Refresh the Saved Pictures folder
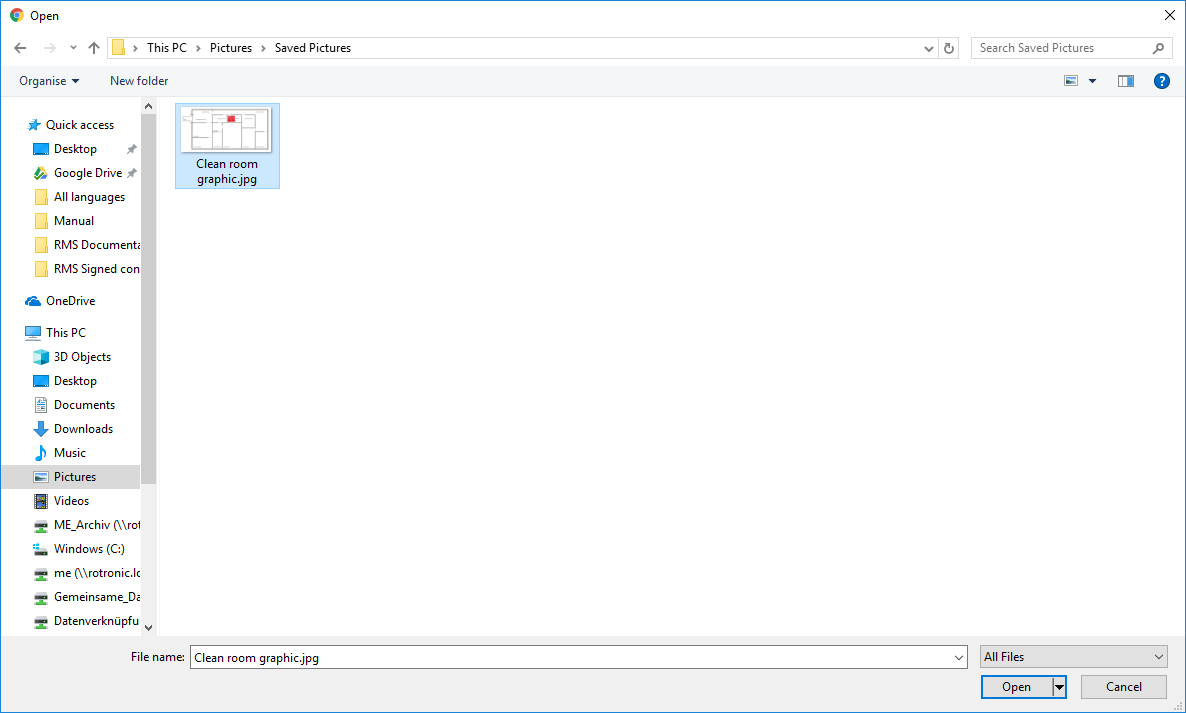 [x=948, y=48]
